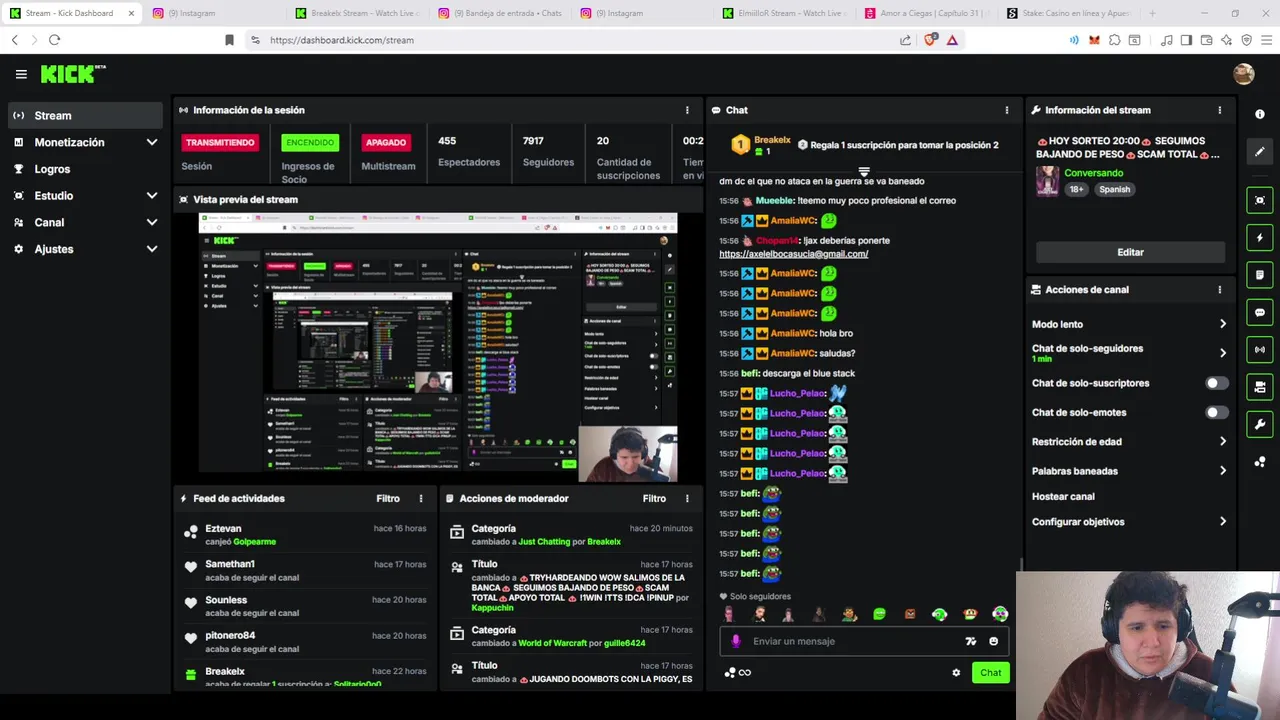Click the Brave Rewards triangle icon
This screenshot has width=1280, height=720.
(x=952, y=40)
